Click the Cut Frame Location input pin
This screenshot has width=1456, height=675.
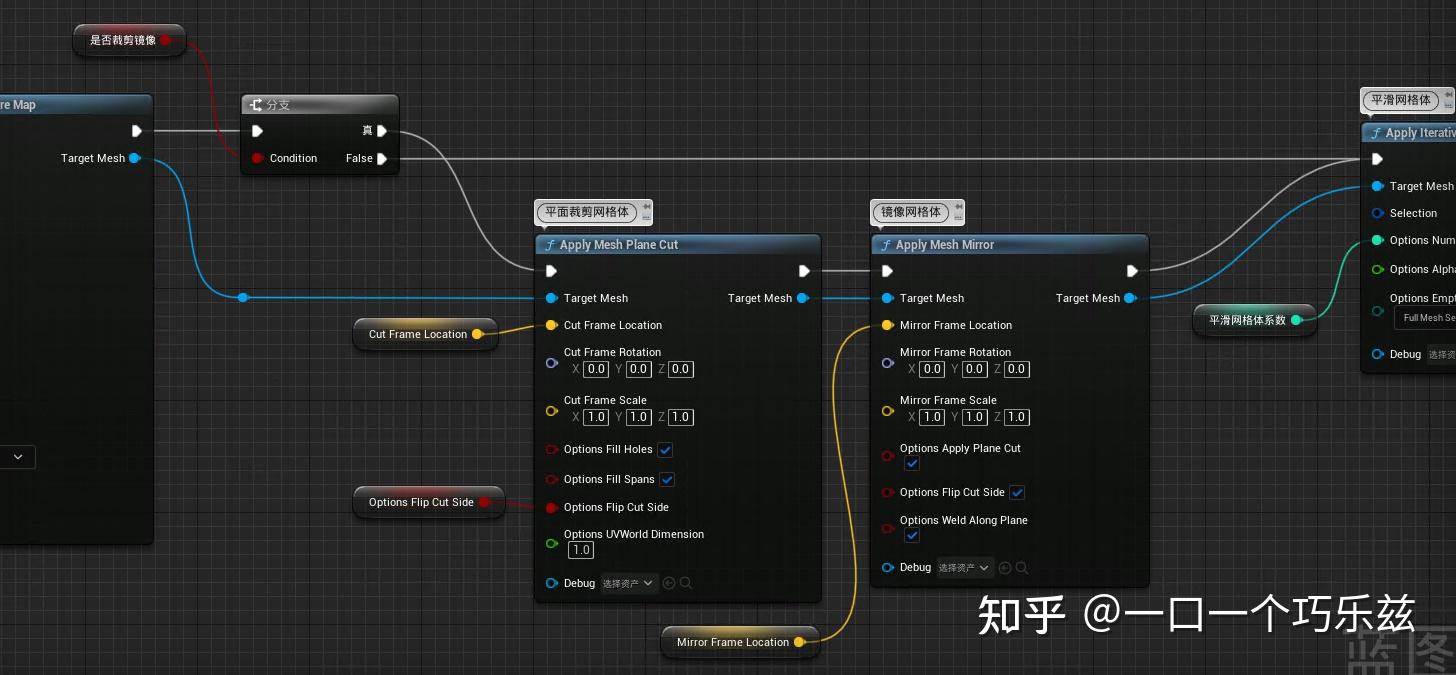click(551, 324)
